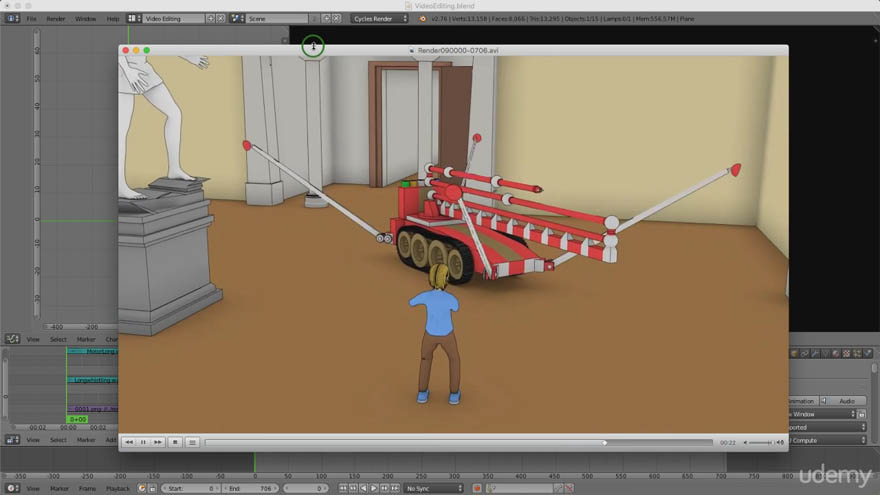Open the timeline Frame menu
Image resolution: width=880 pixels, height=495 pixels.
(87, 488)
